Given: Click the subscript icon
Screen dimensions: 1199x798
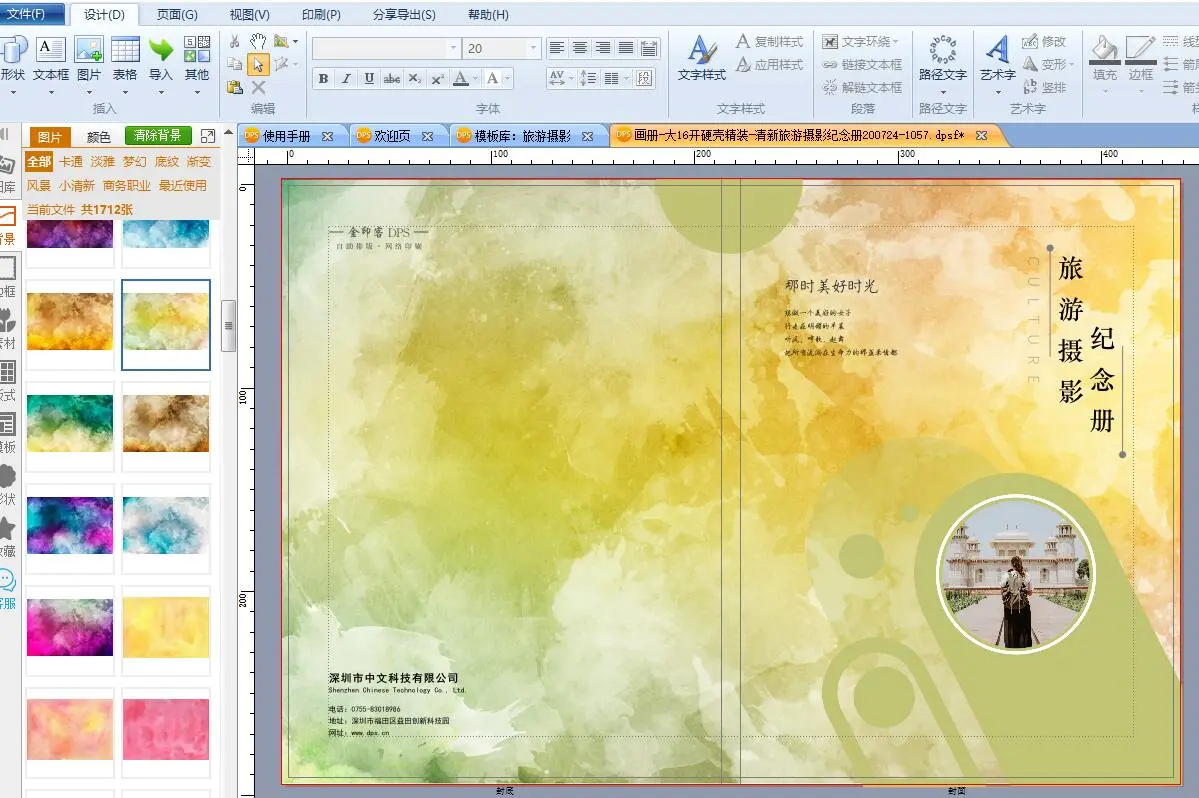Looking at the screenshot, I should point(414,78).
